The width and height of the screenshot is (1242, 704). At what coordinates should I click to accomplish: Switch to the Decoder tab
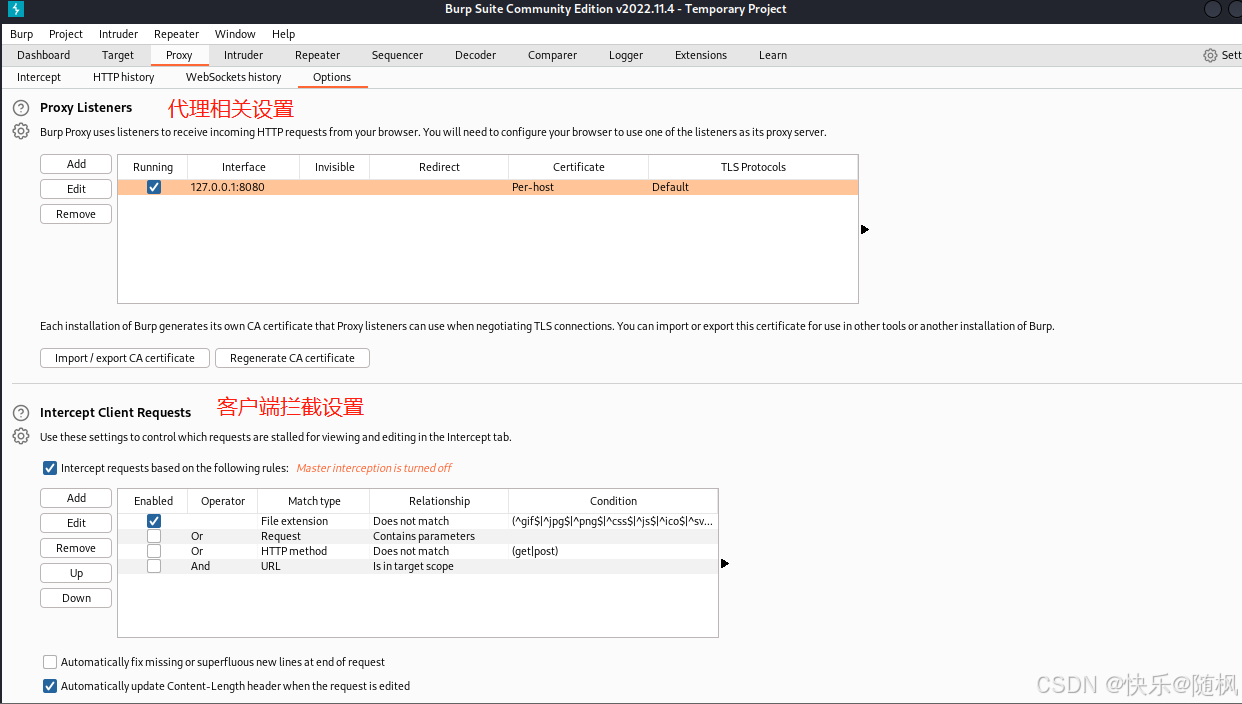pos(475,55)
